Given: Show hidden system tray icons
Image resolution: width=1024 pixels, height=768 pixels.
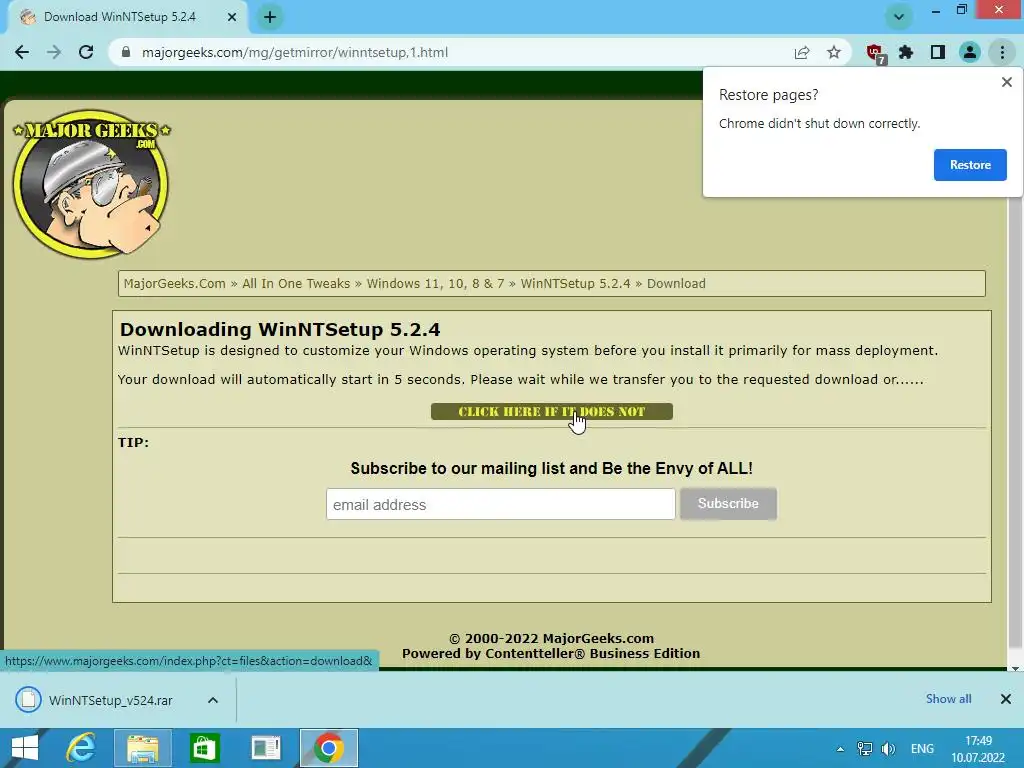Looking at the screenshot, I should coord(840,749).
